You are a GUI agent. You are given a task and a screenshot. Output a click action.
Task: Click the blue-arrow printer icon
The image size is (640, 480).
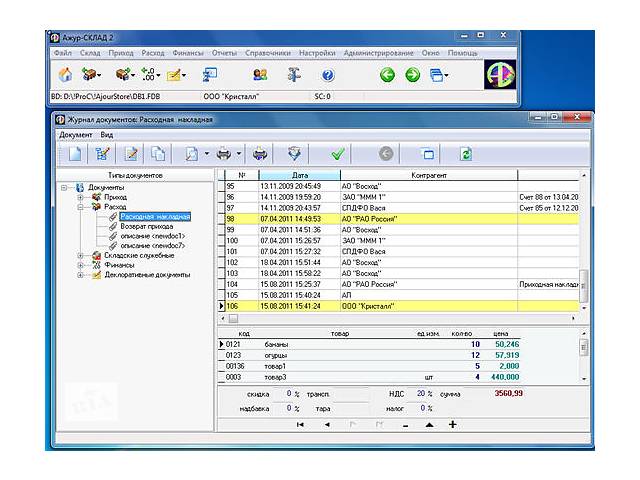260,154
